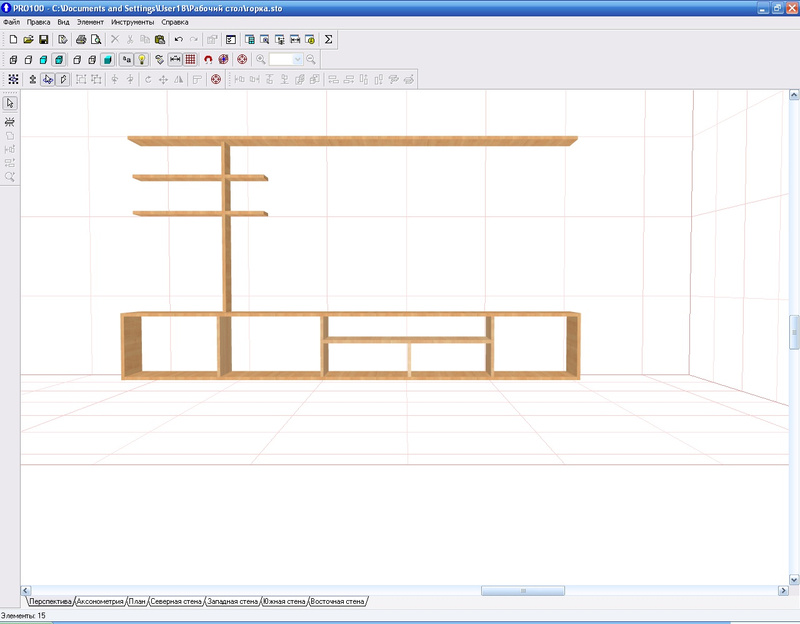Viewport: 800px width, 624px height.
Task: Click the Undo arrow icon
Action: click(x=178, y=40)
